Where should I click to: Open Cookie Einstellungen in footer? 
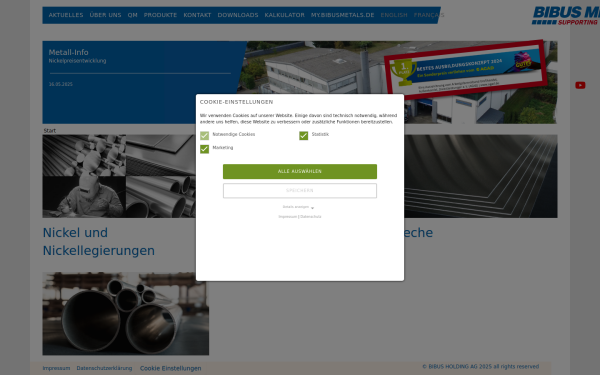click(170, 368)
